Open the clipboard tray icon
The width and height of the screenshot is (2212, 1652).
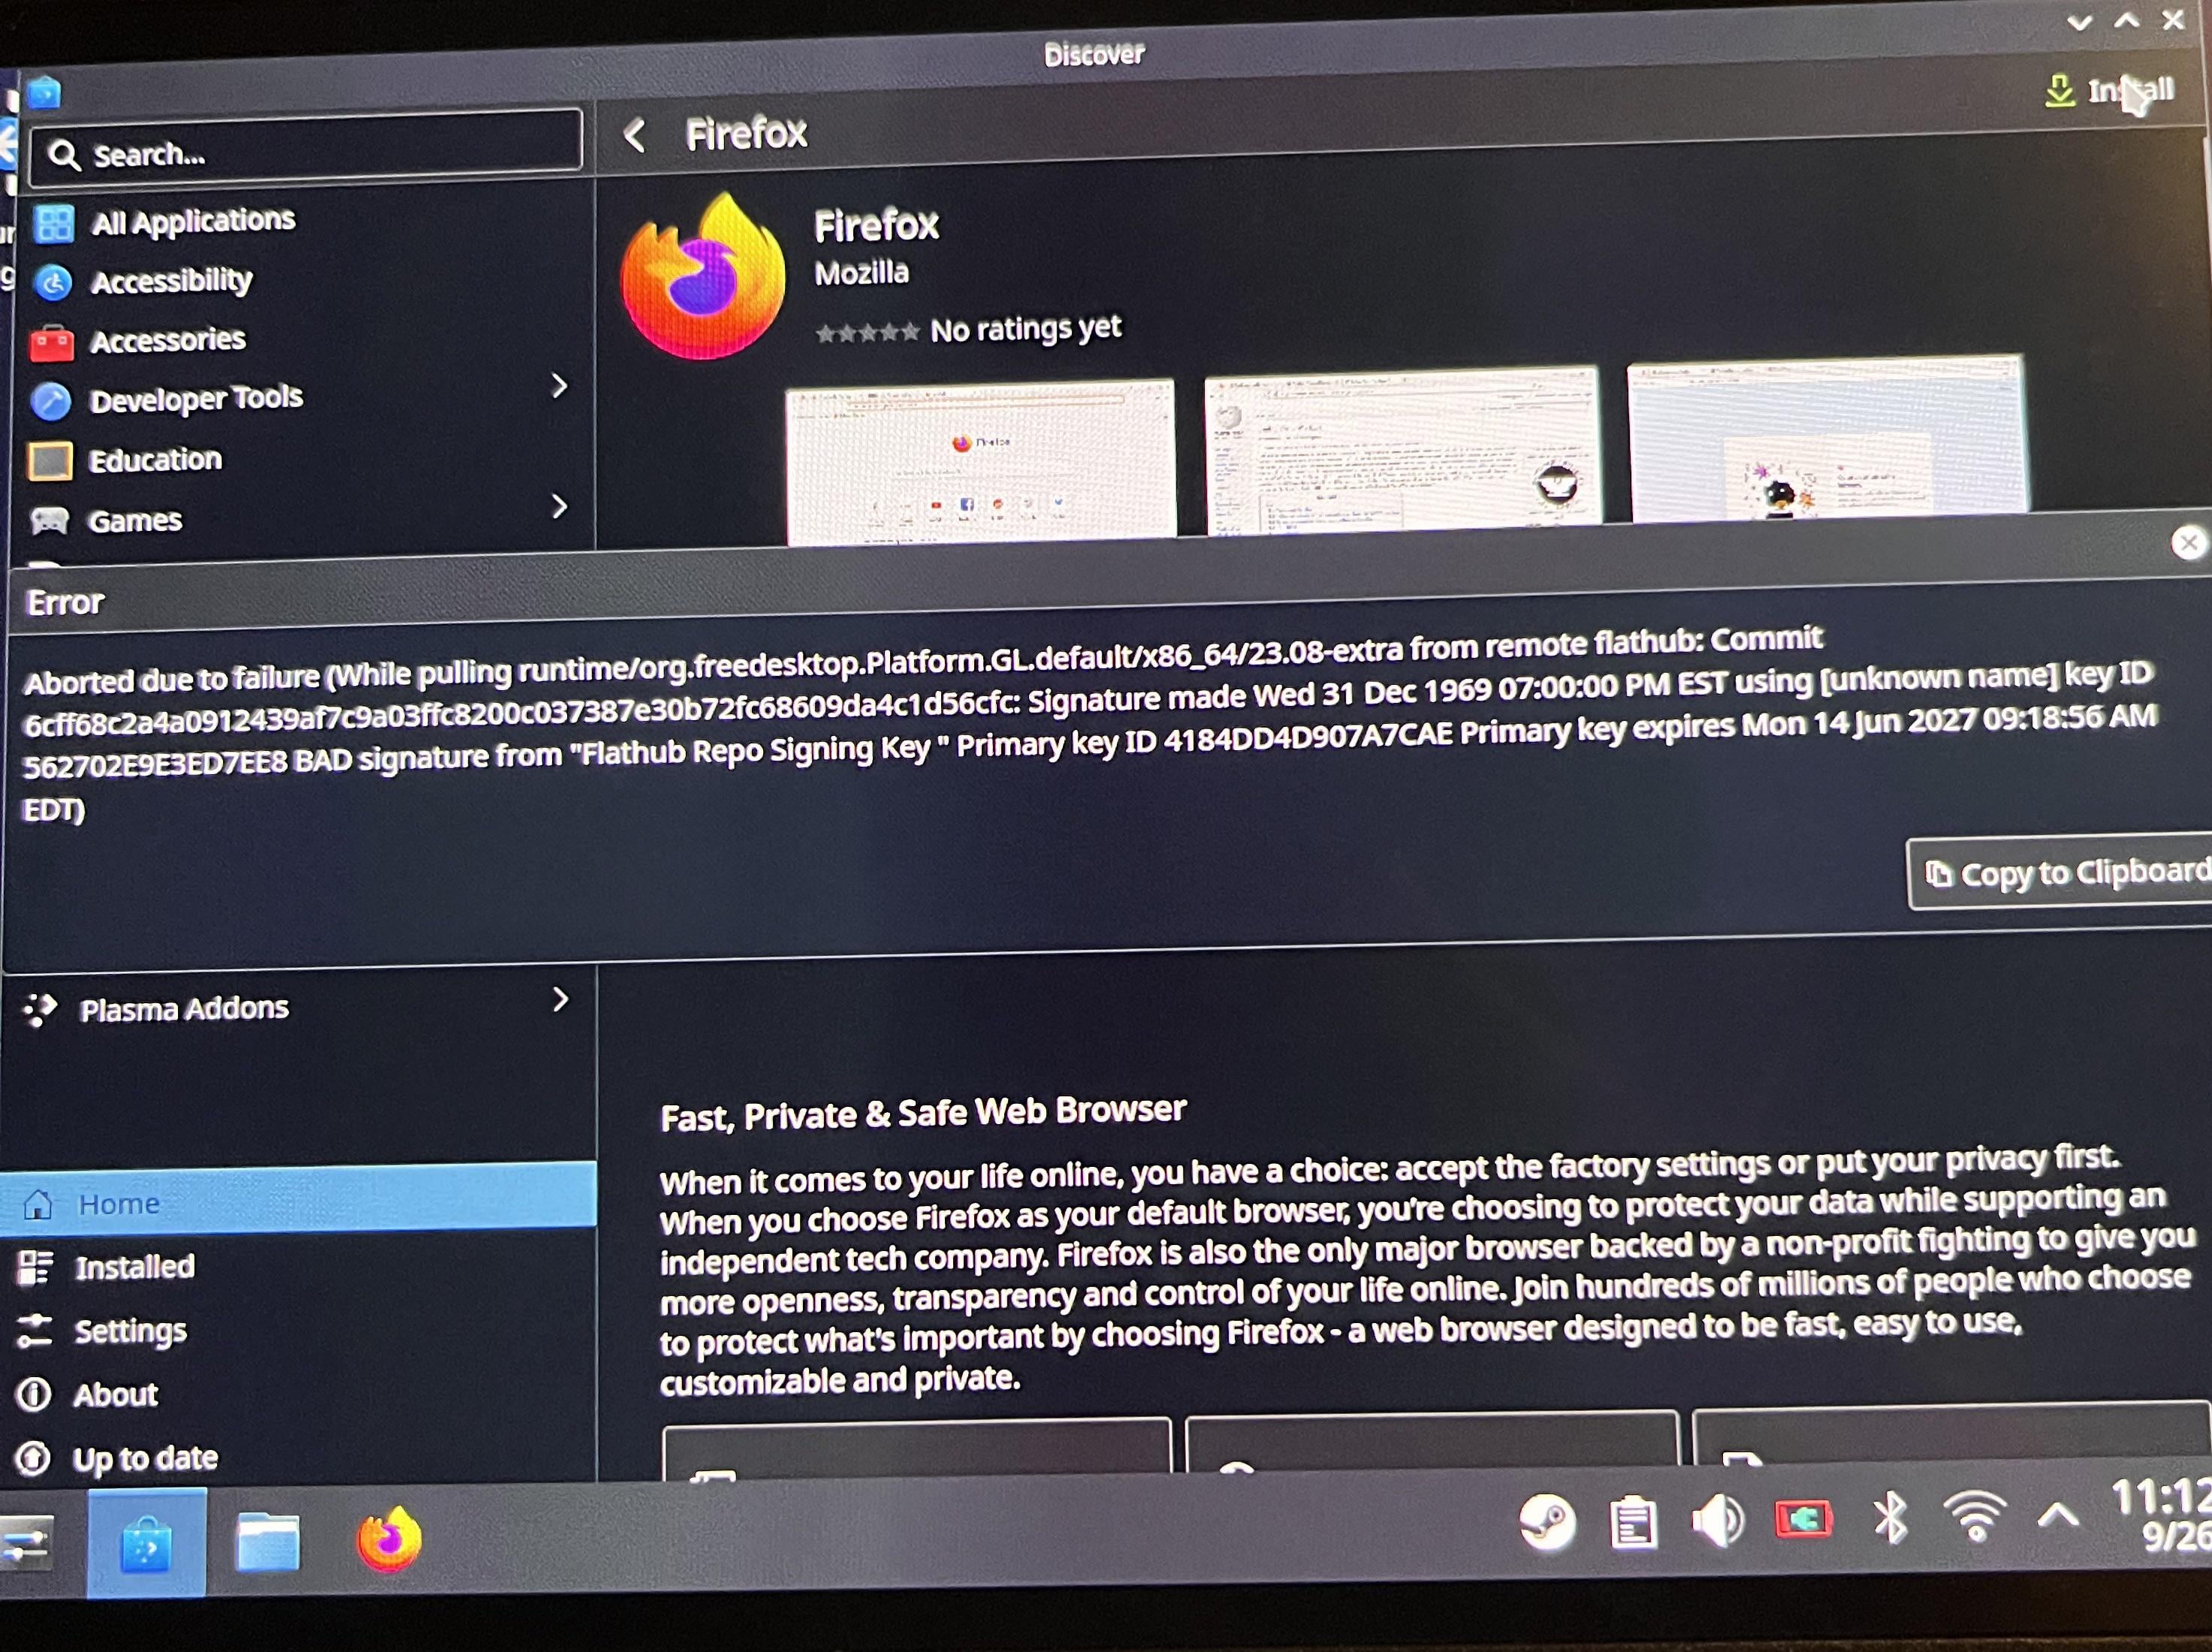(1633, 1523)
